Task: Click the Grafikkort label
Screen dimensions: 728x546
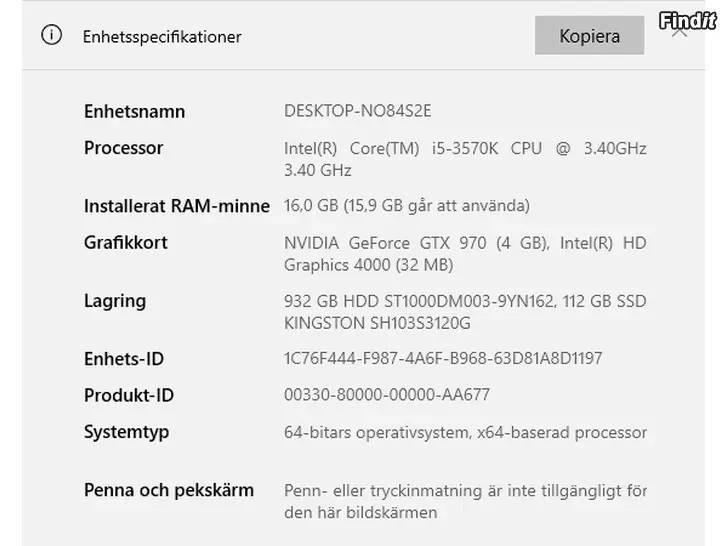Action: pyautogui.click(x=125, y=242)
